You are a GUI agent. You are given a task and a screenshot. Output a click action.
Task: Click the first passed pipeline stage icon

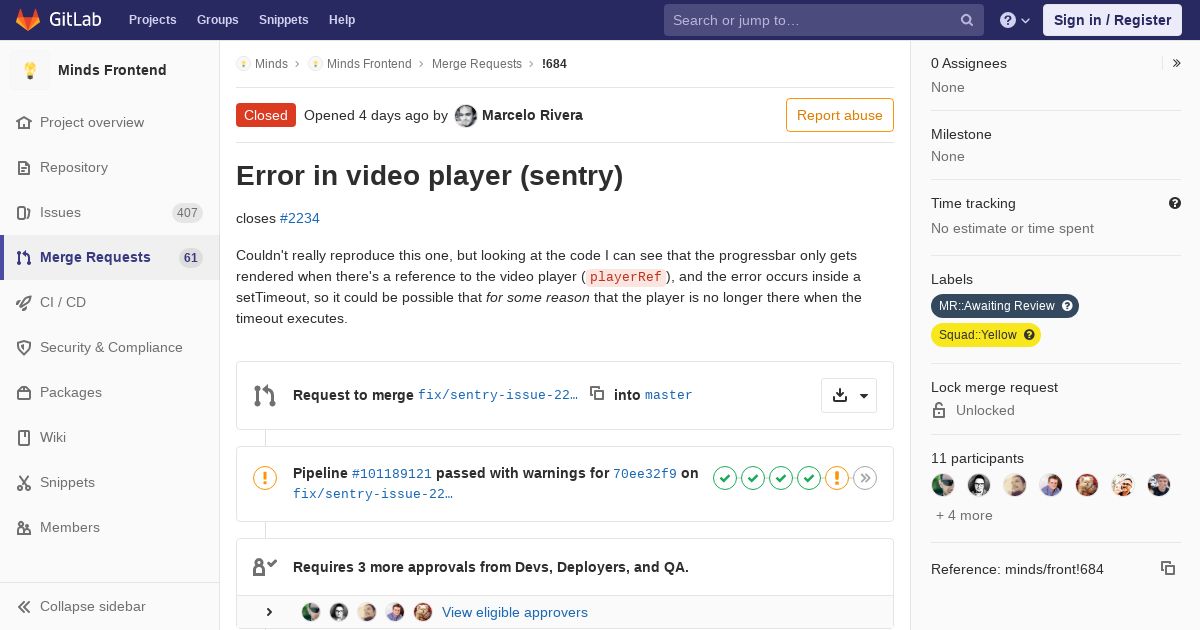(x=725, y=478)
